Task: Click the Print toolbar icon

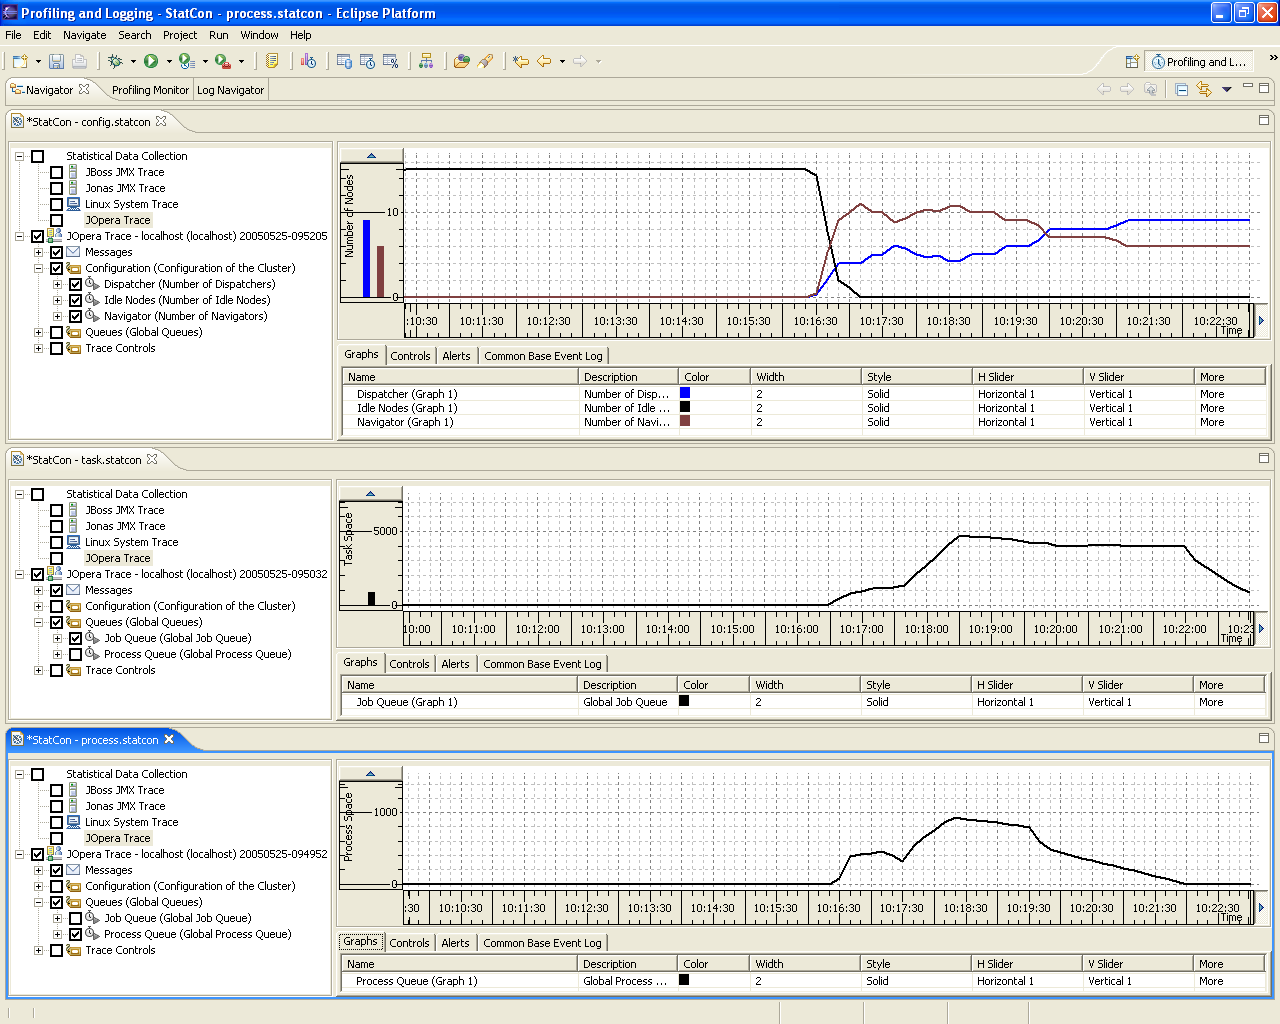Action: [79, 61]
